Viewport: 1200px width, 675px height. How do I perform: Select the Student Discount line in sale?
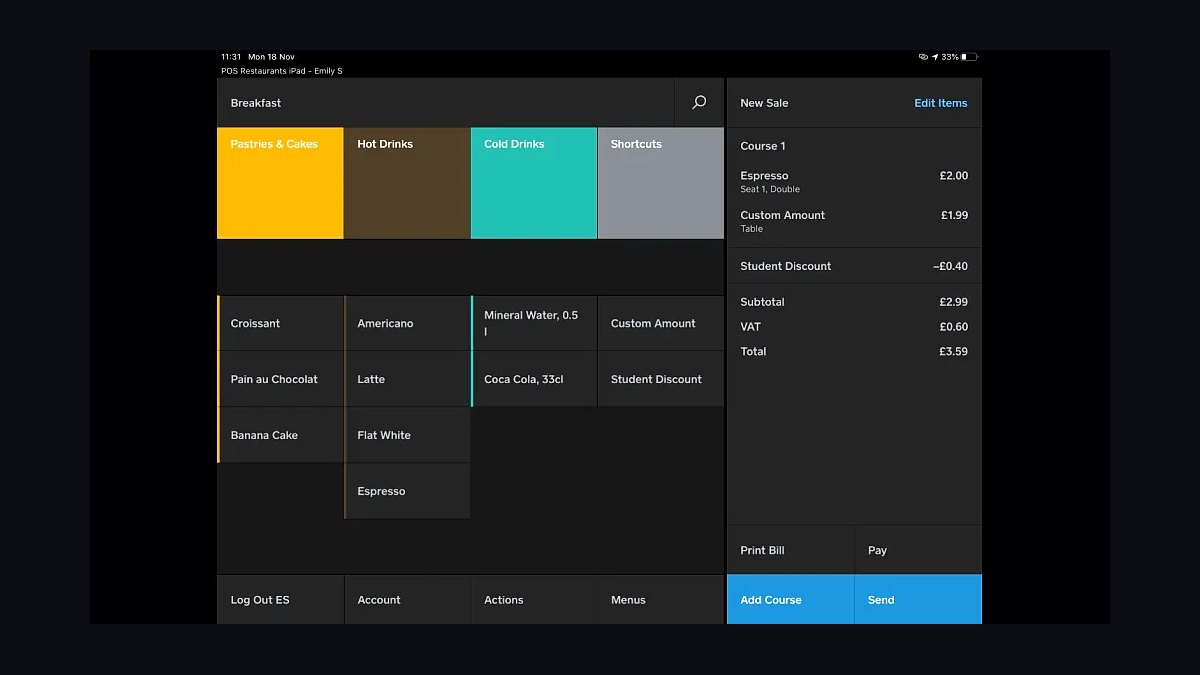[x=854, y=266]
